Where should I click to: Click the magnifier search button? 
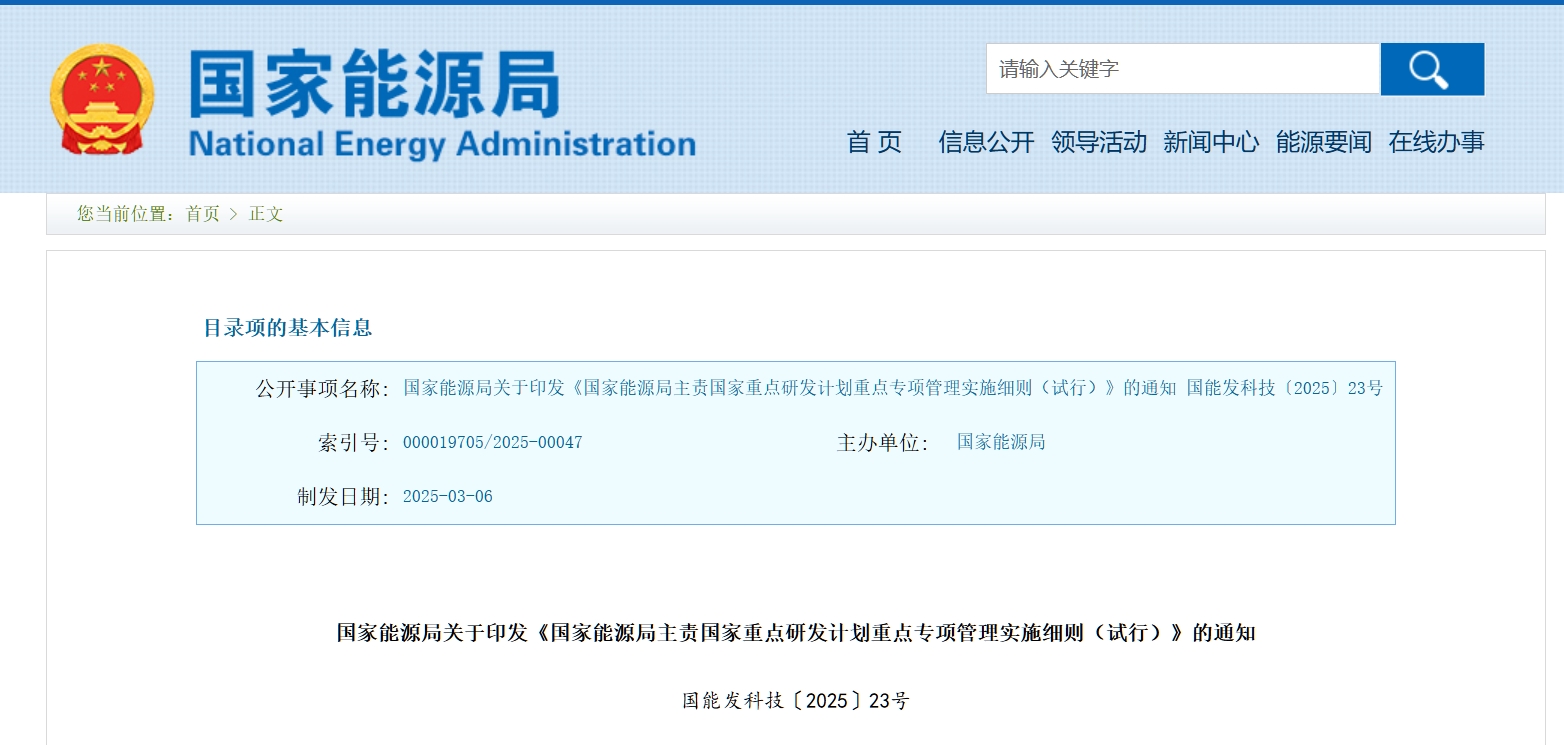click(x=1431, y=69)
